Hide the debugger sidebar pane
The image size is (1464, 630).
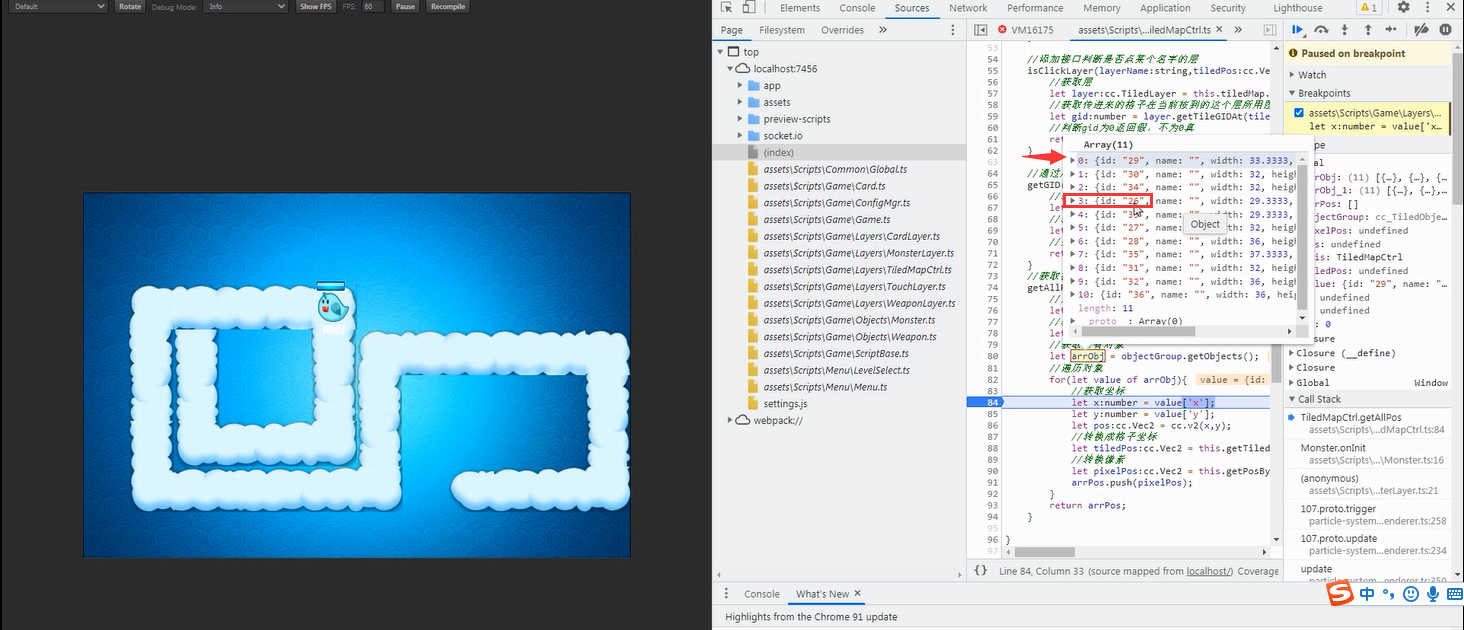[1269, 30]
